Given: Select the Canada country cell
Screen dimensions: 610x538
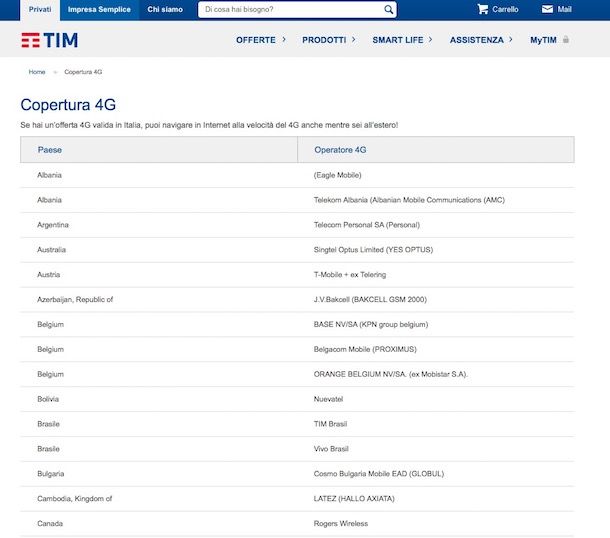Looking at the screenshot, I should (x=50, y=524).
